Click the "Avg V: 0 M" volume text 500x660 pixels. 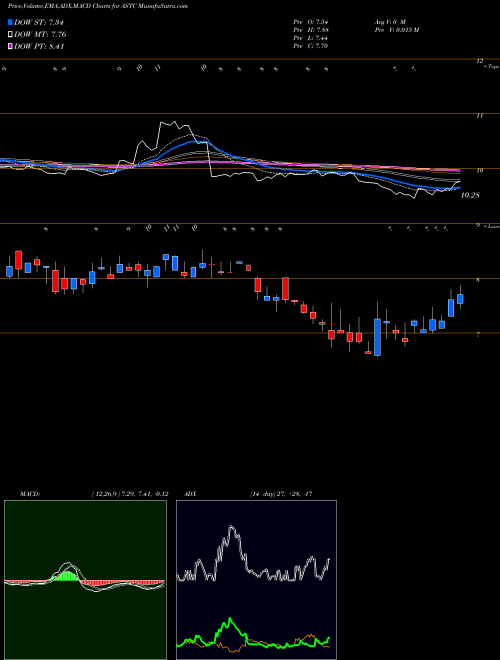click(389, 21)
